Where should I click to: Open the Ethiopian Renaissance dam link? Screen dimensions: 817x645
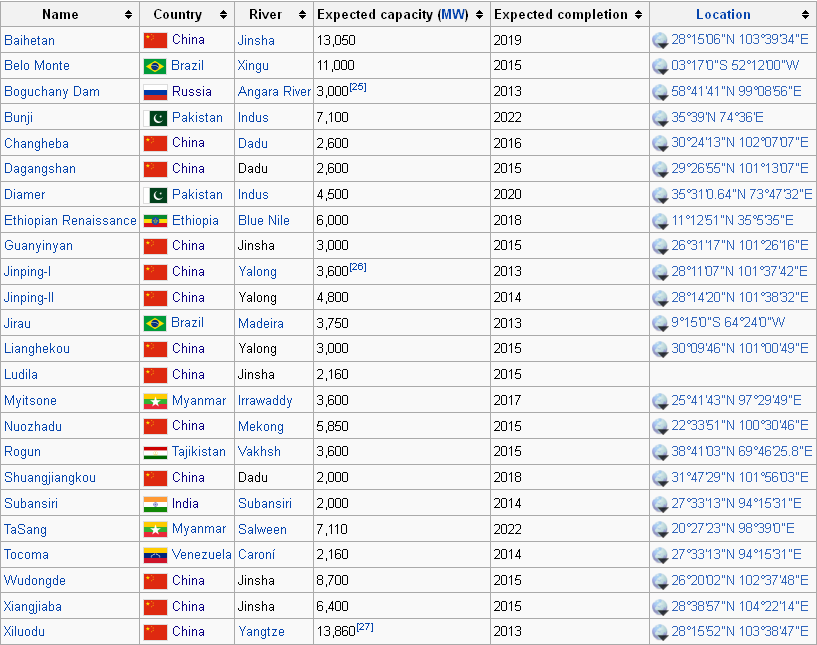click(x=70, y=220)
